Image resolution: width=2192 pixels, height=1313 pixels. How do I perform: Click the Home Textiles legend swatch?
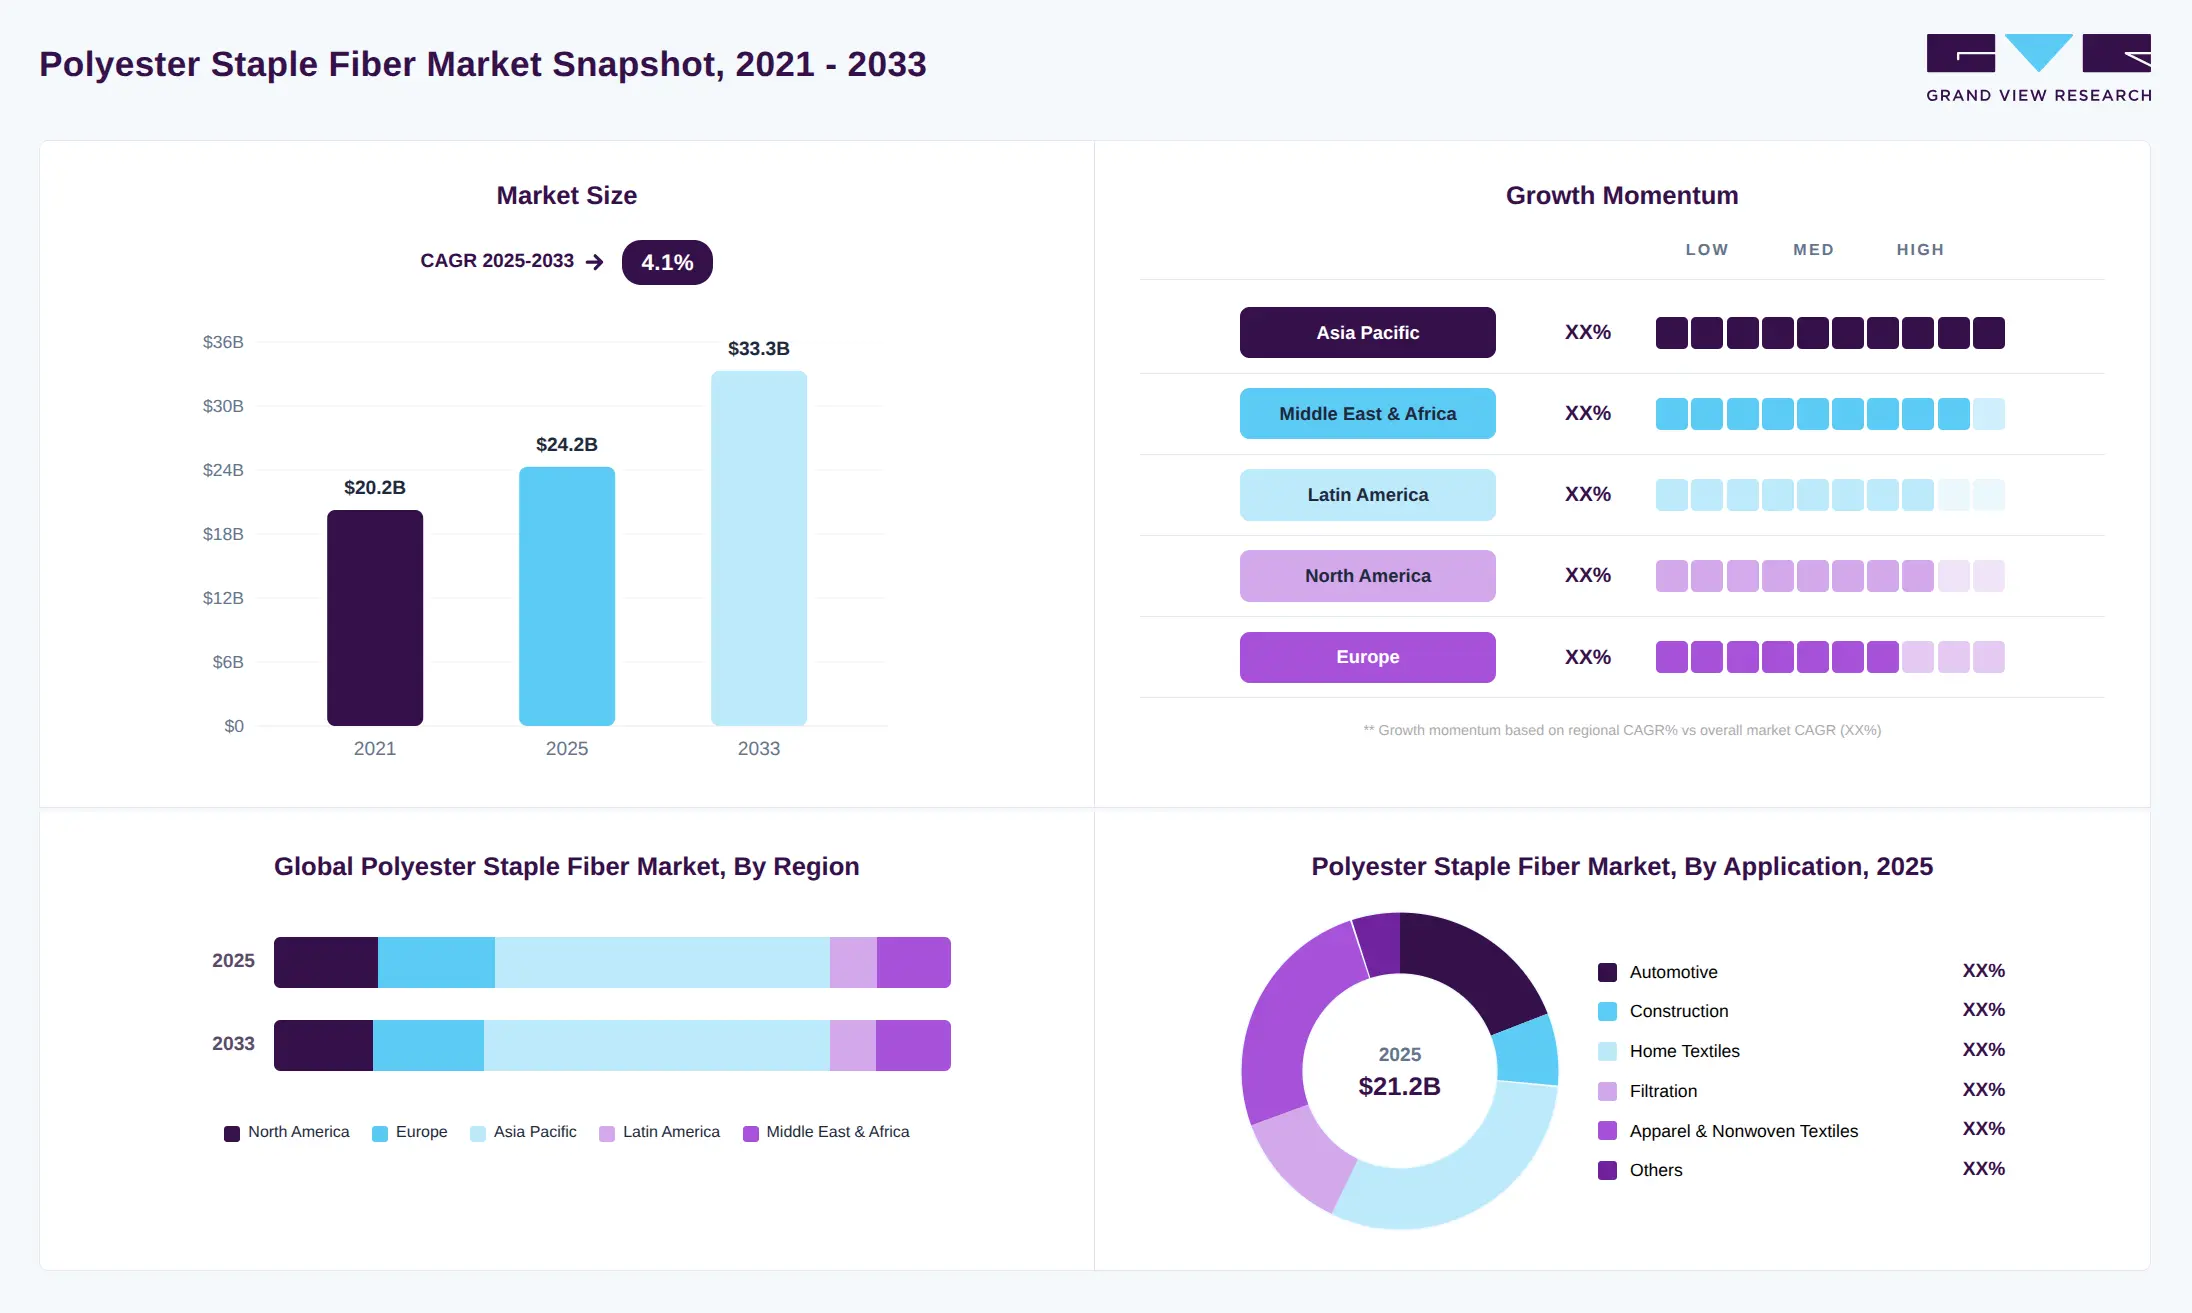[x=1608, y=1051]
